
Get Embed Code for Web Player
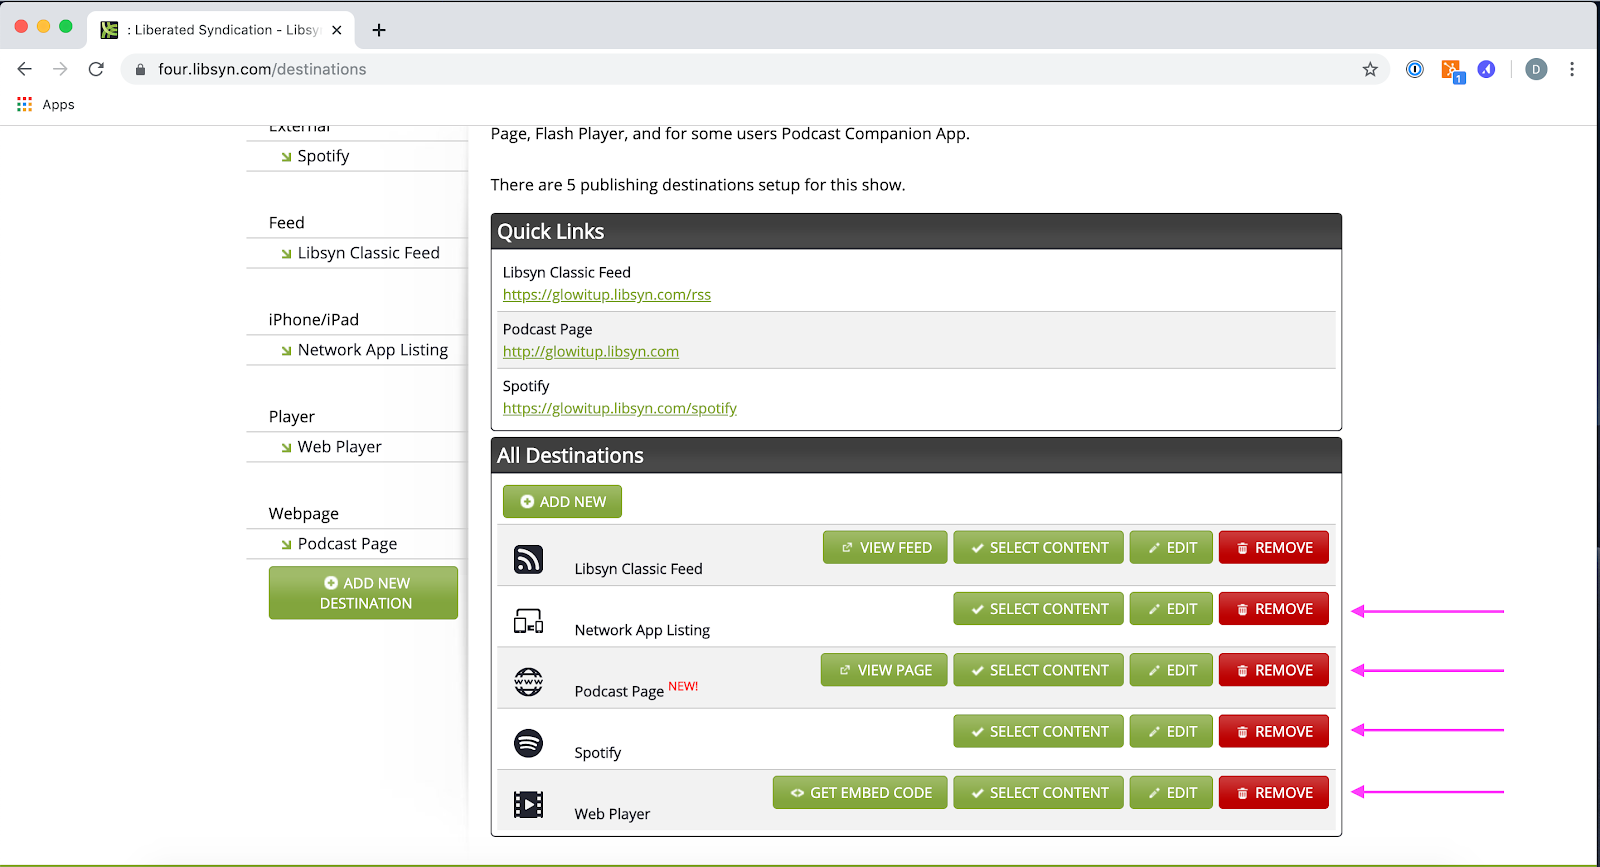(860, 793)
